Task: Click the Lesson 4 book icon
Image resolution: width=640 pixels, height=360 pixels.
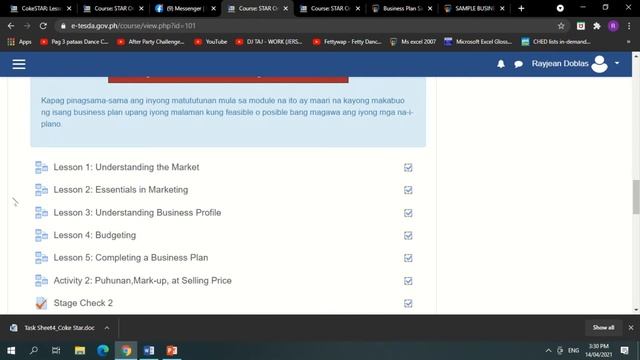Action: click(x=41, y=235)
